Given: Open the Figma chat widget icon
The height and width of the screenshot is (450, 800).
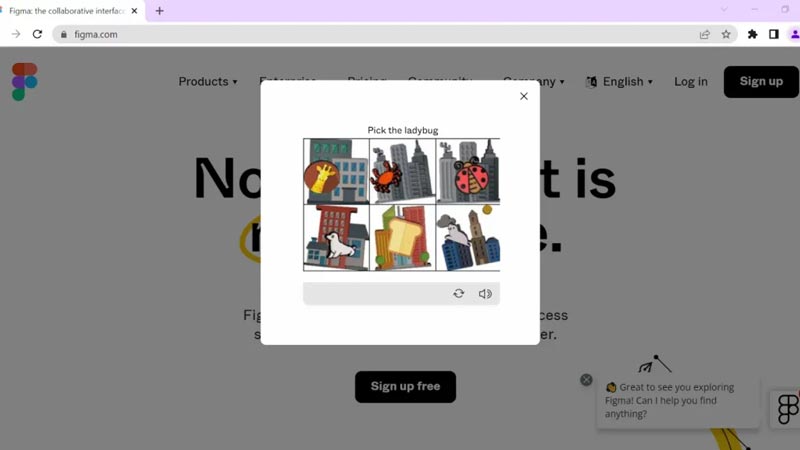Looking at the screenshot, I should click(x=787, y=409).
